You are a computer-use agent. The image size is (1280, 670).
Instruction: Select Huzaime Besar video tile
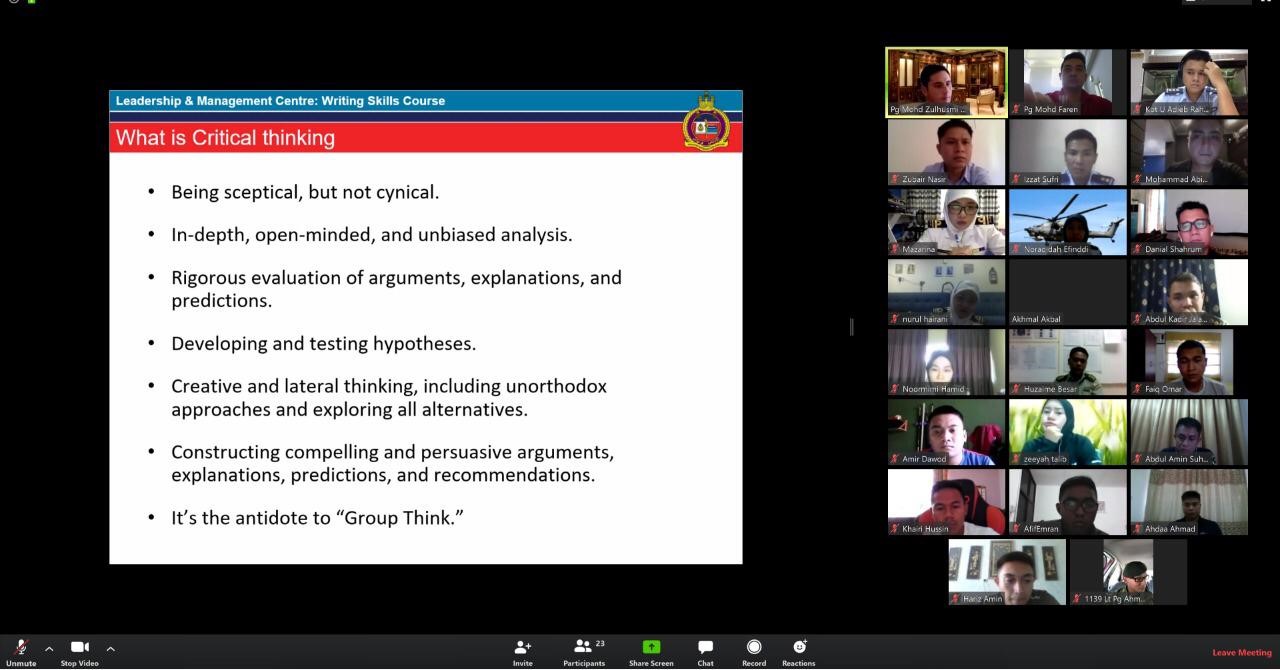tap(1067, 362)
